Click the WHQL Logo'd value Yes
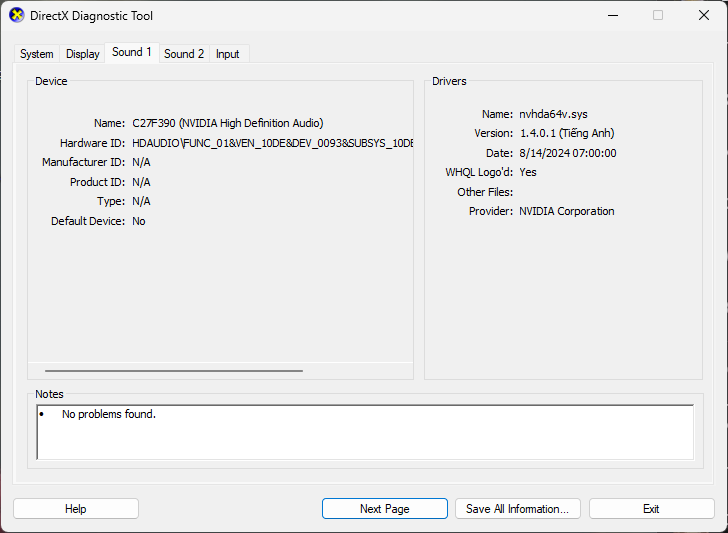This screenshot has height=533, width=728. tap(528, 172)
